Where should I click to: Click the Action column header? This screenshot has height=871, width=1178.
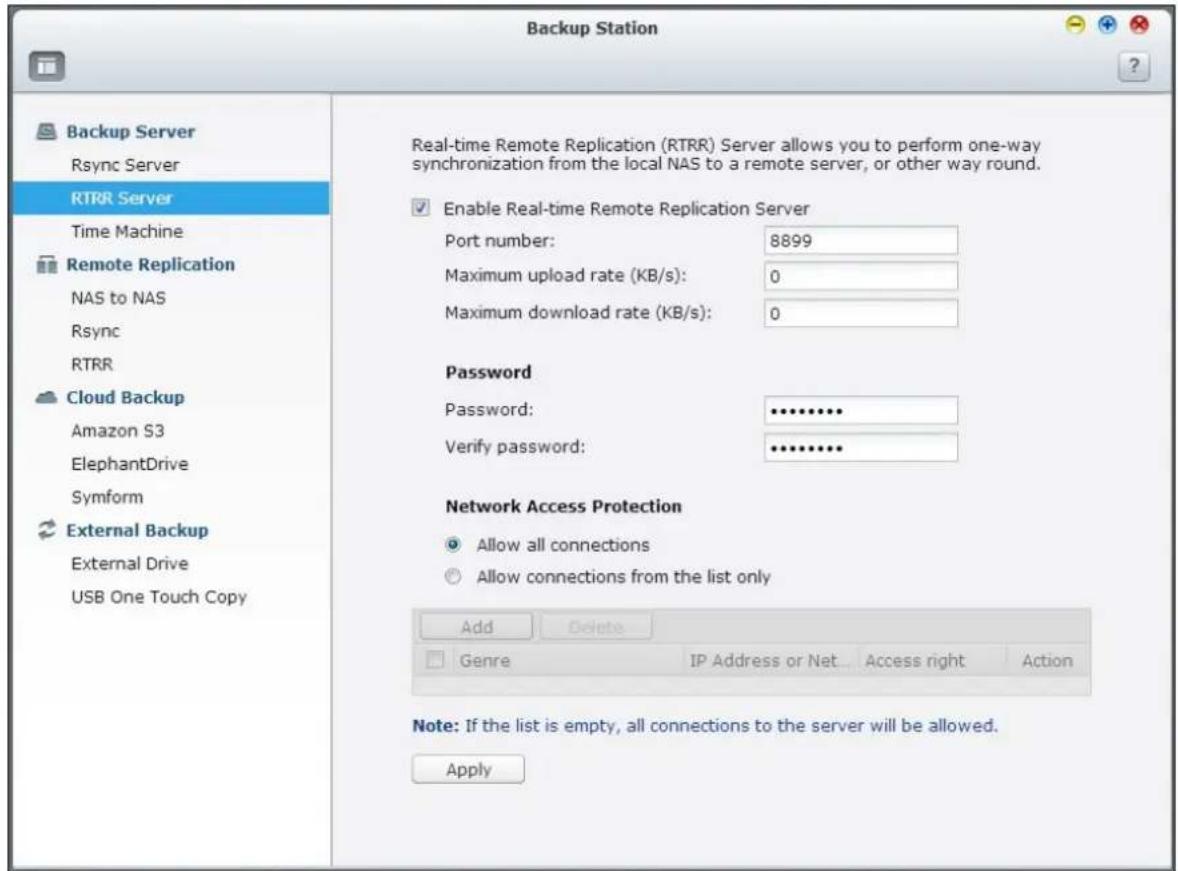coord(1047,660)
